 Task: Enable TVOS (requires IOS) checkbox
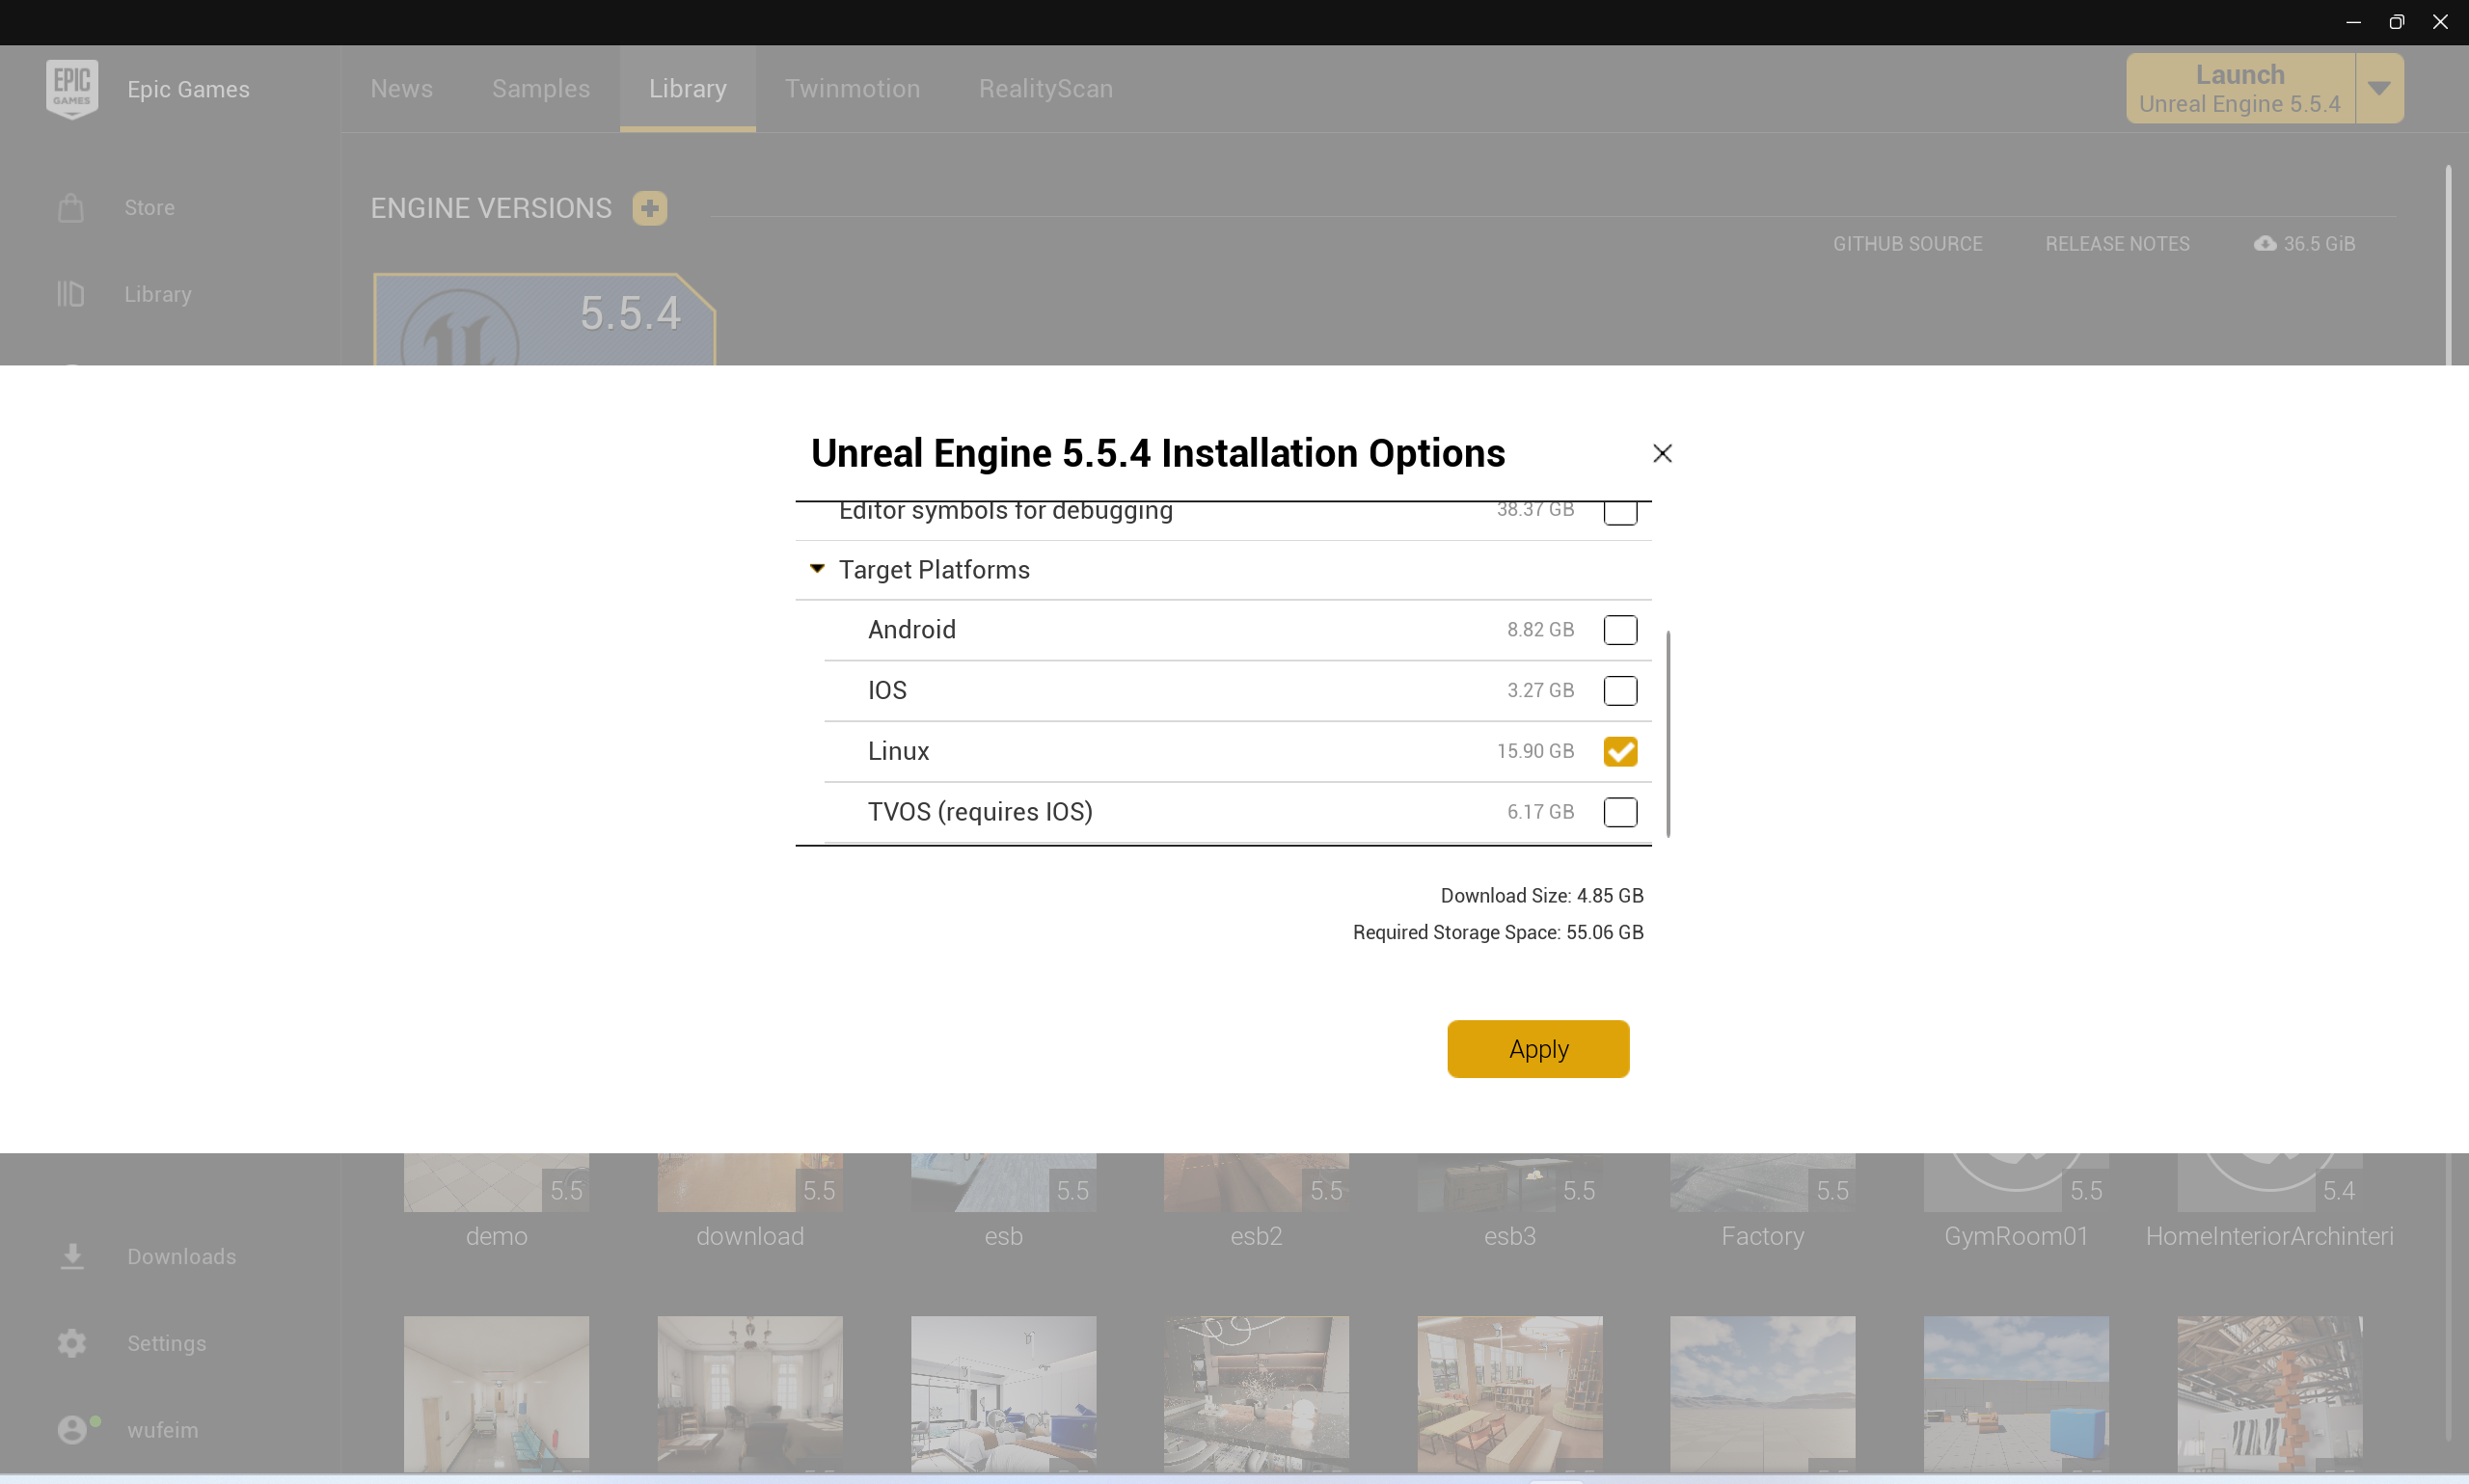(x=1620, y=812)
